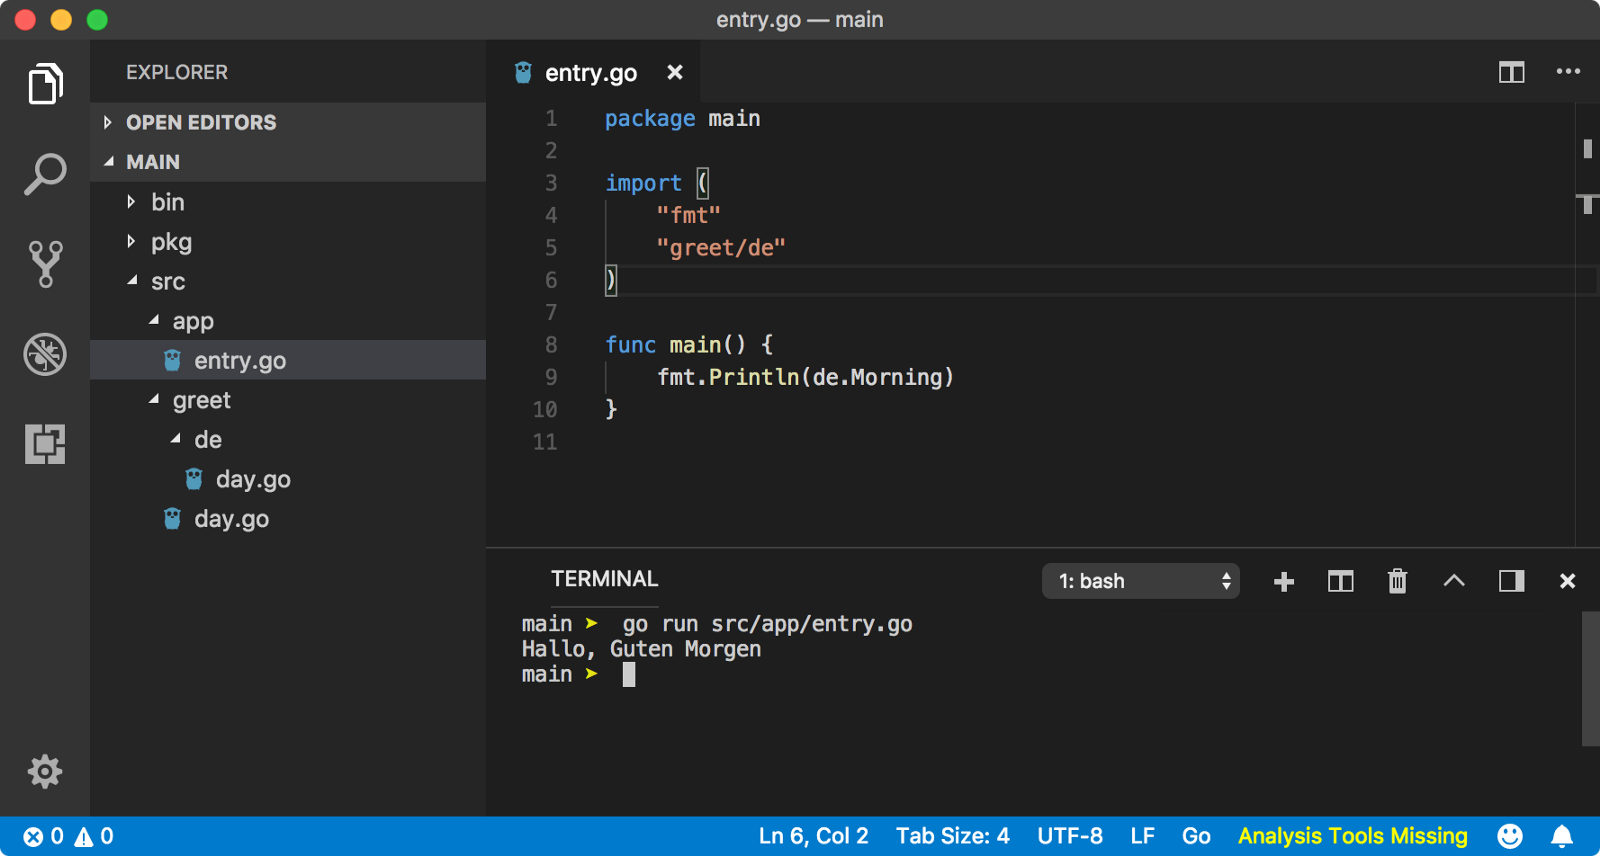
Task: Close the entry.go editor tab
Action: coord(675,72)
